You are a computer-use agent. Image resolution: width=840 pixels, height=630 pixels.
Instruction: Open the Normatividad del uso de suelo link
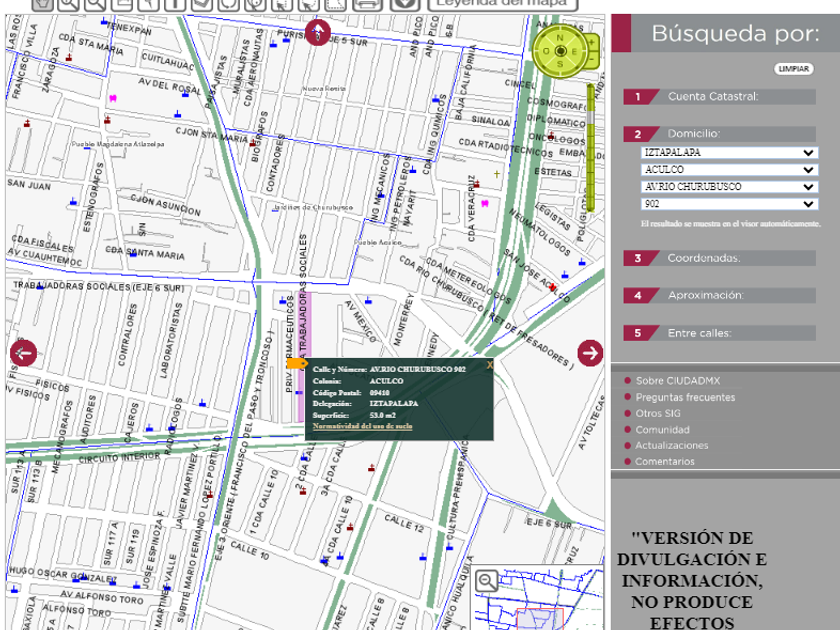click(x=362, y=427)
